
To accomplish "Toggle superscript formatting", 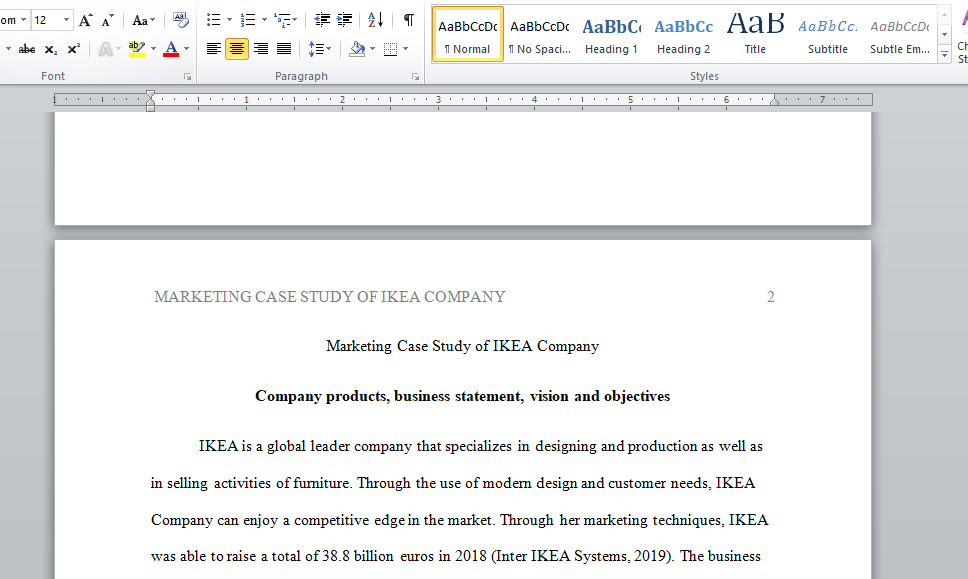I will [x=73, y=49].
